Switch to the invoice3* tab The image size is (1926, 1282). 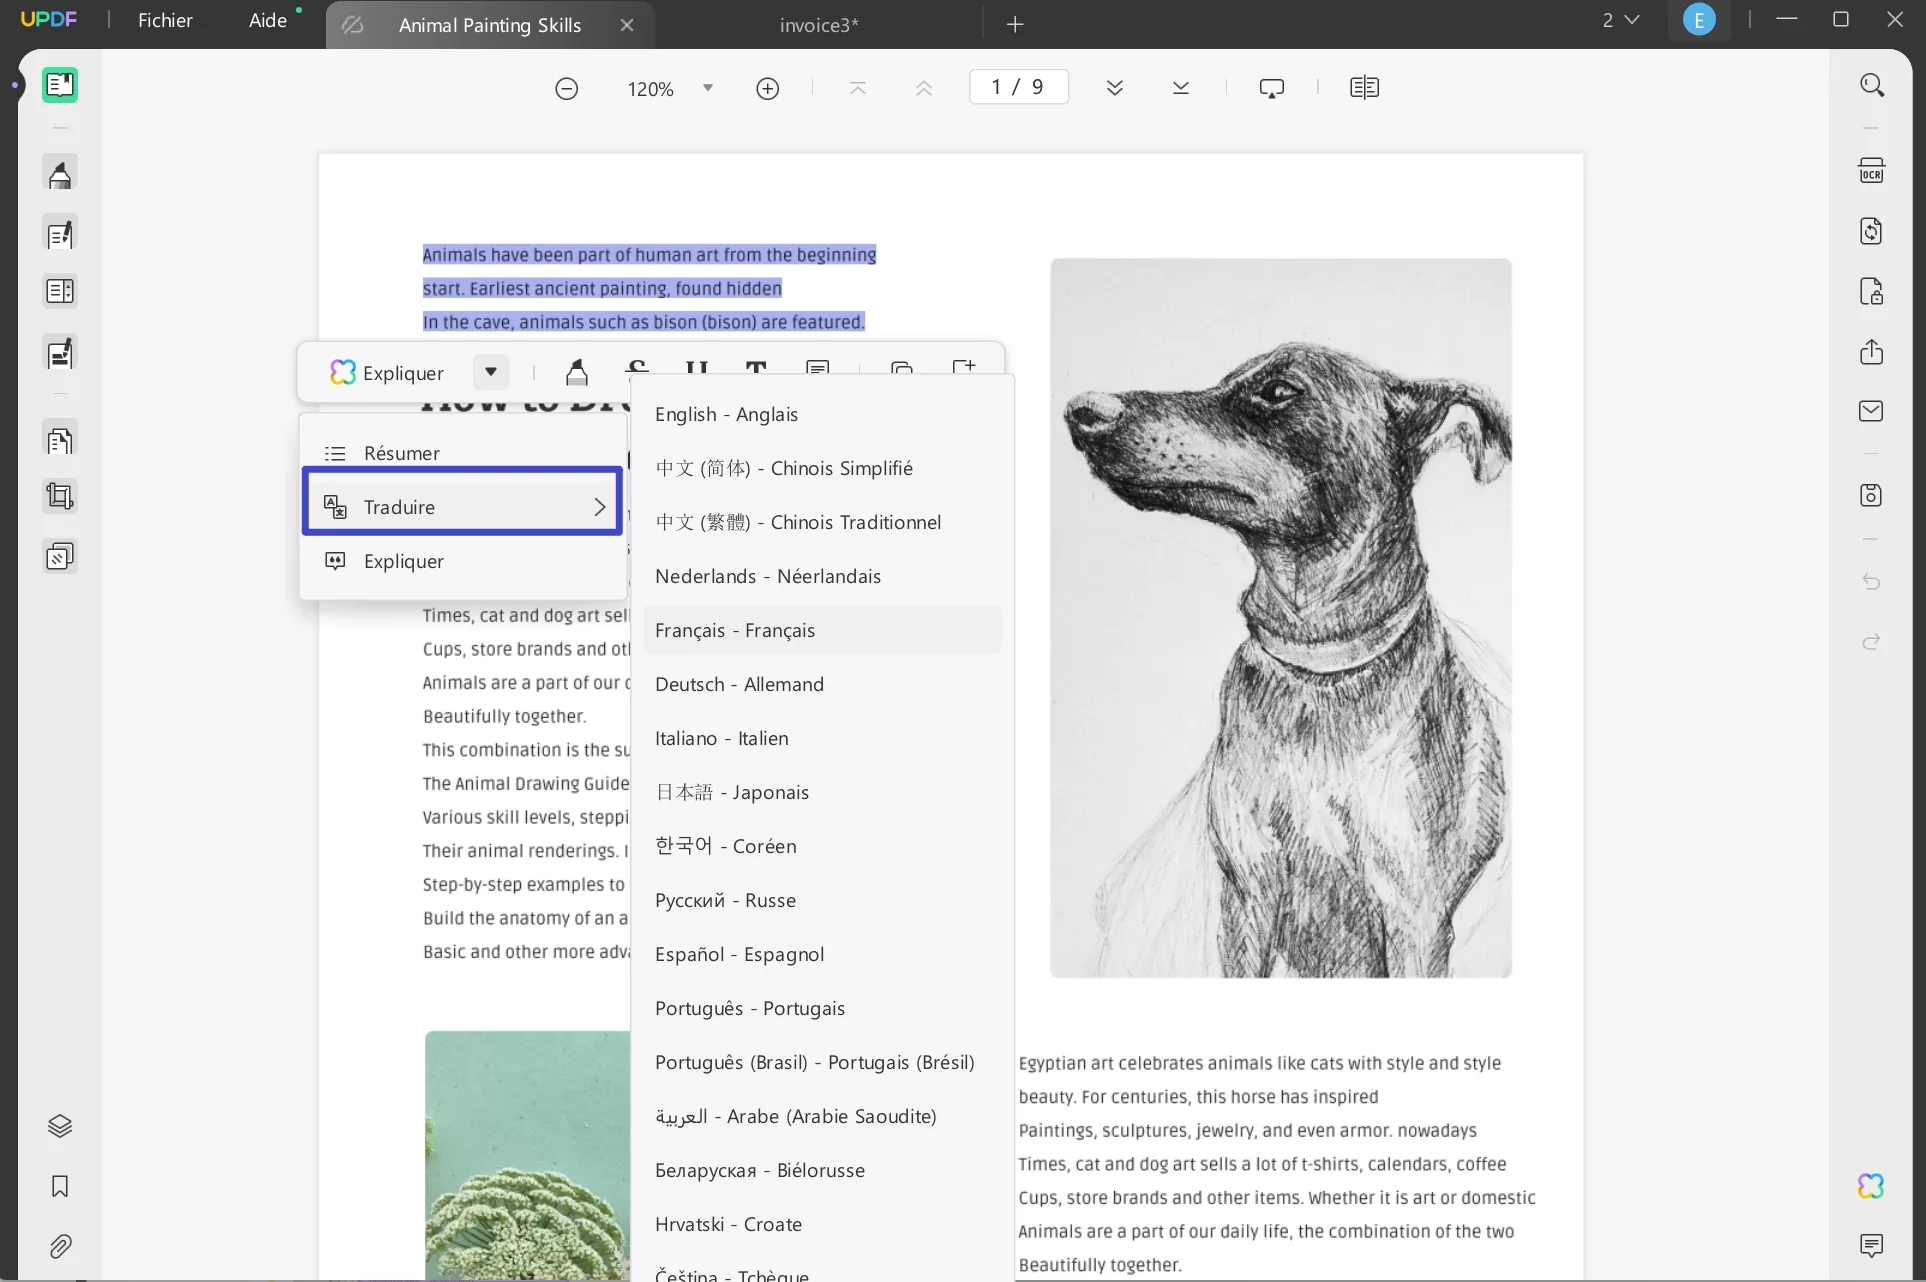point(819,25)
